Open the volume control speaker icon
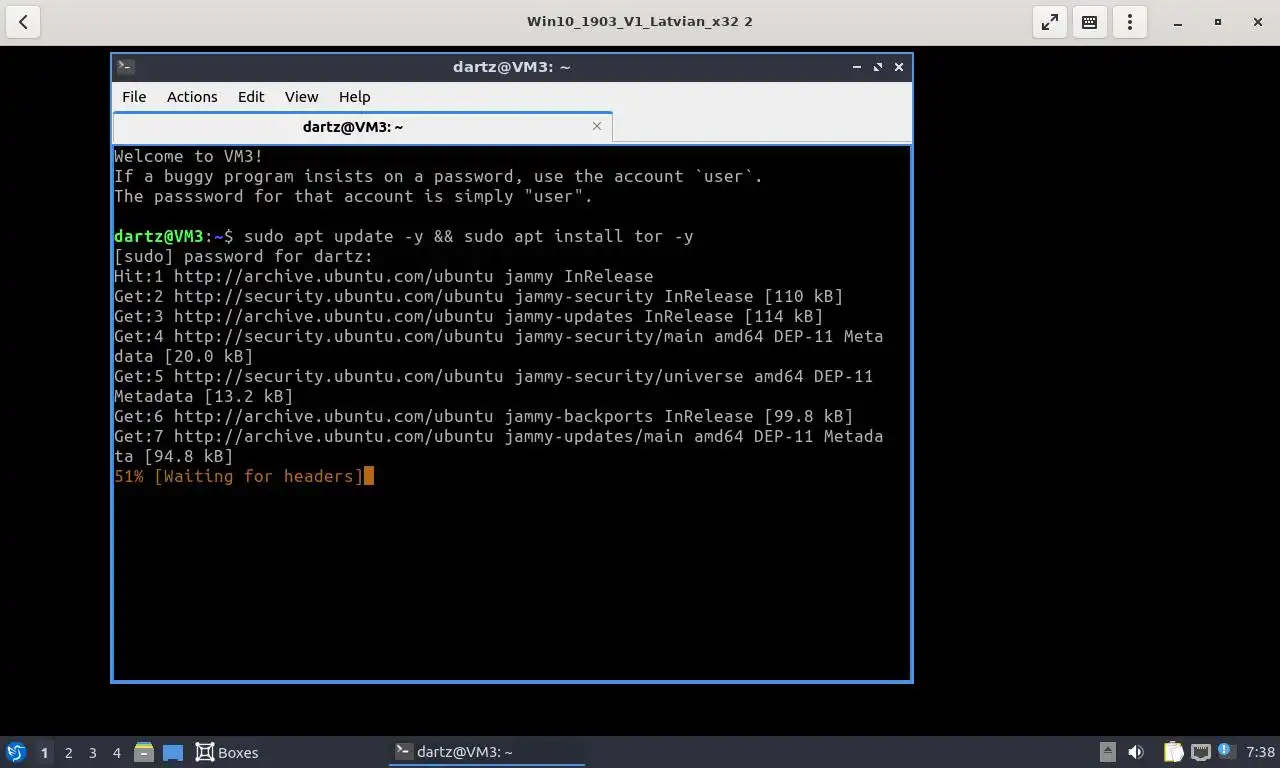Image resolution: width=1280 pixels, height=768 pixels. [1136, 752]
